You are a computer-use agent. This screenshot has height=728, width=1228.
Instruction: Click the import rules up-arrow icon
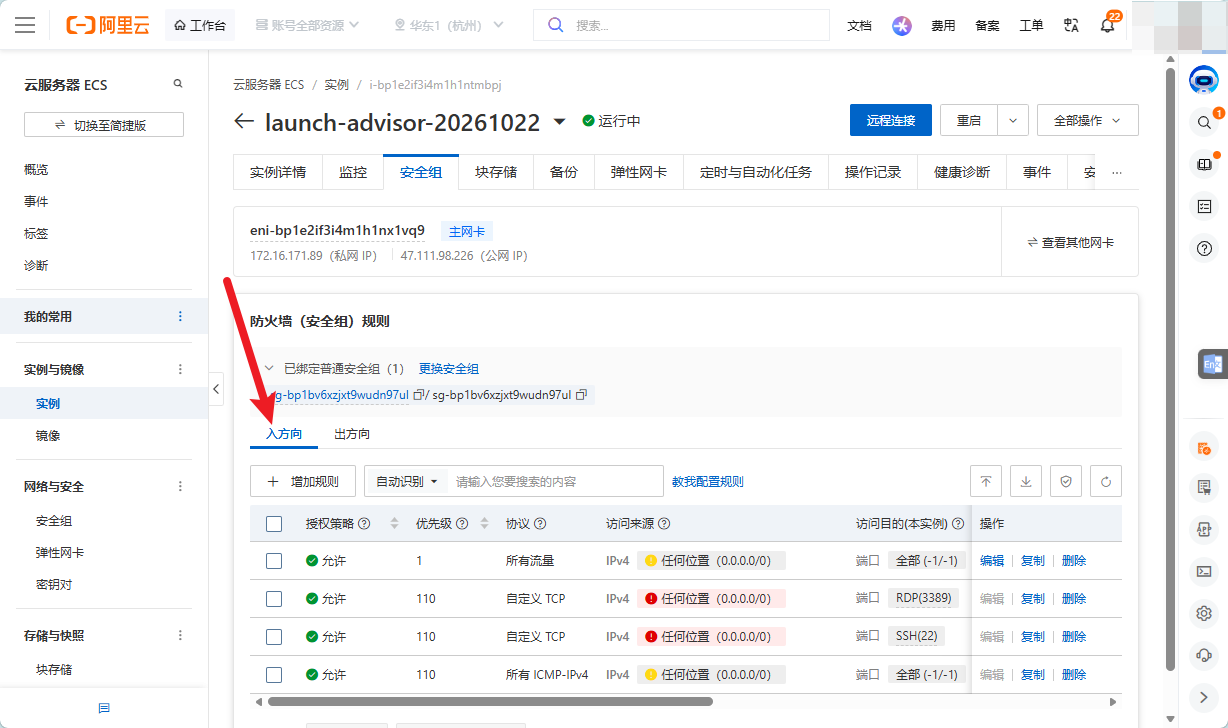pyautogui.click(x=986, y=481)
